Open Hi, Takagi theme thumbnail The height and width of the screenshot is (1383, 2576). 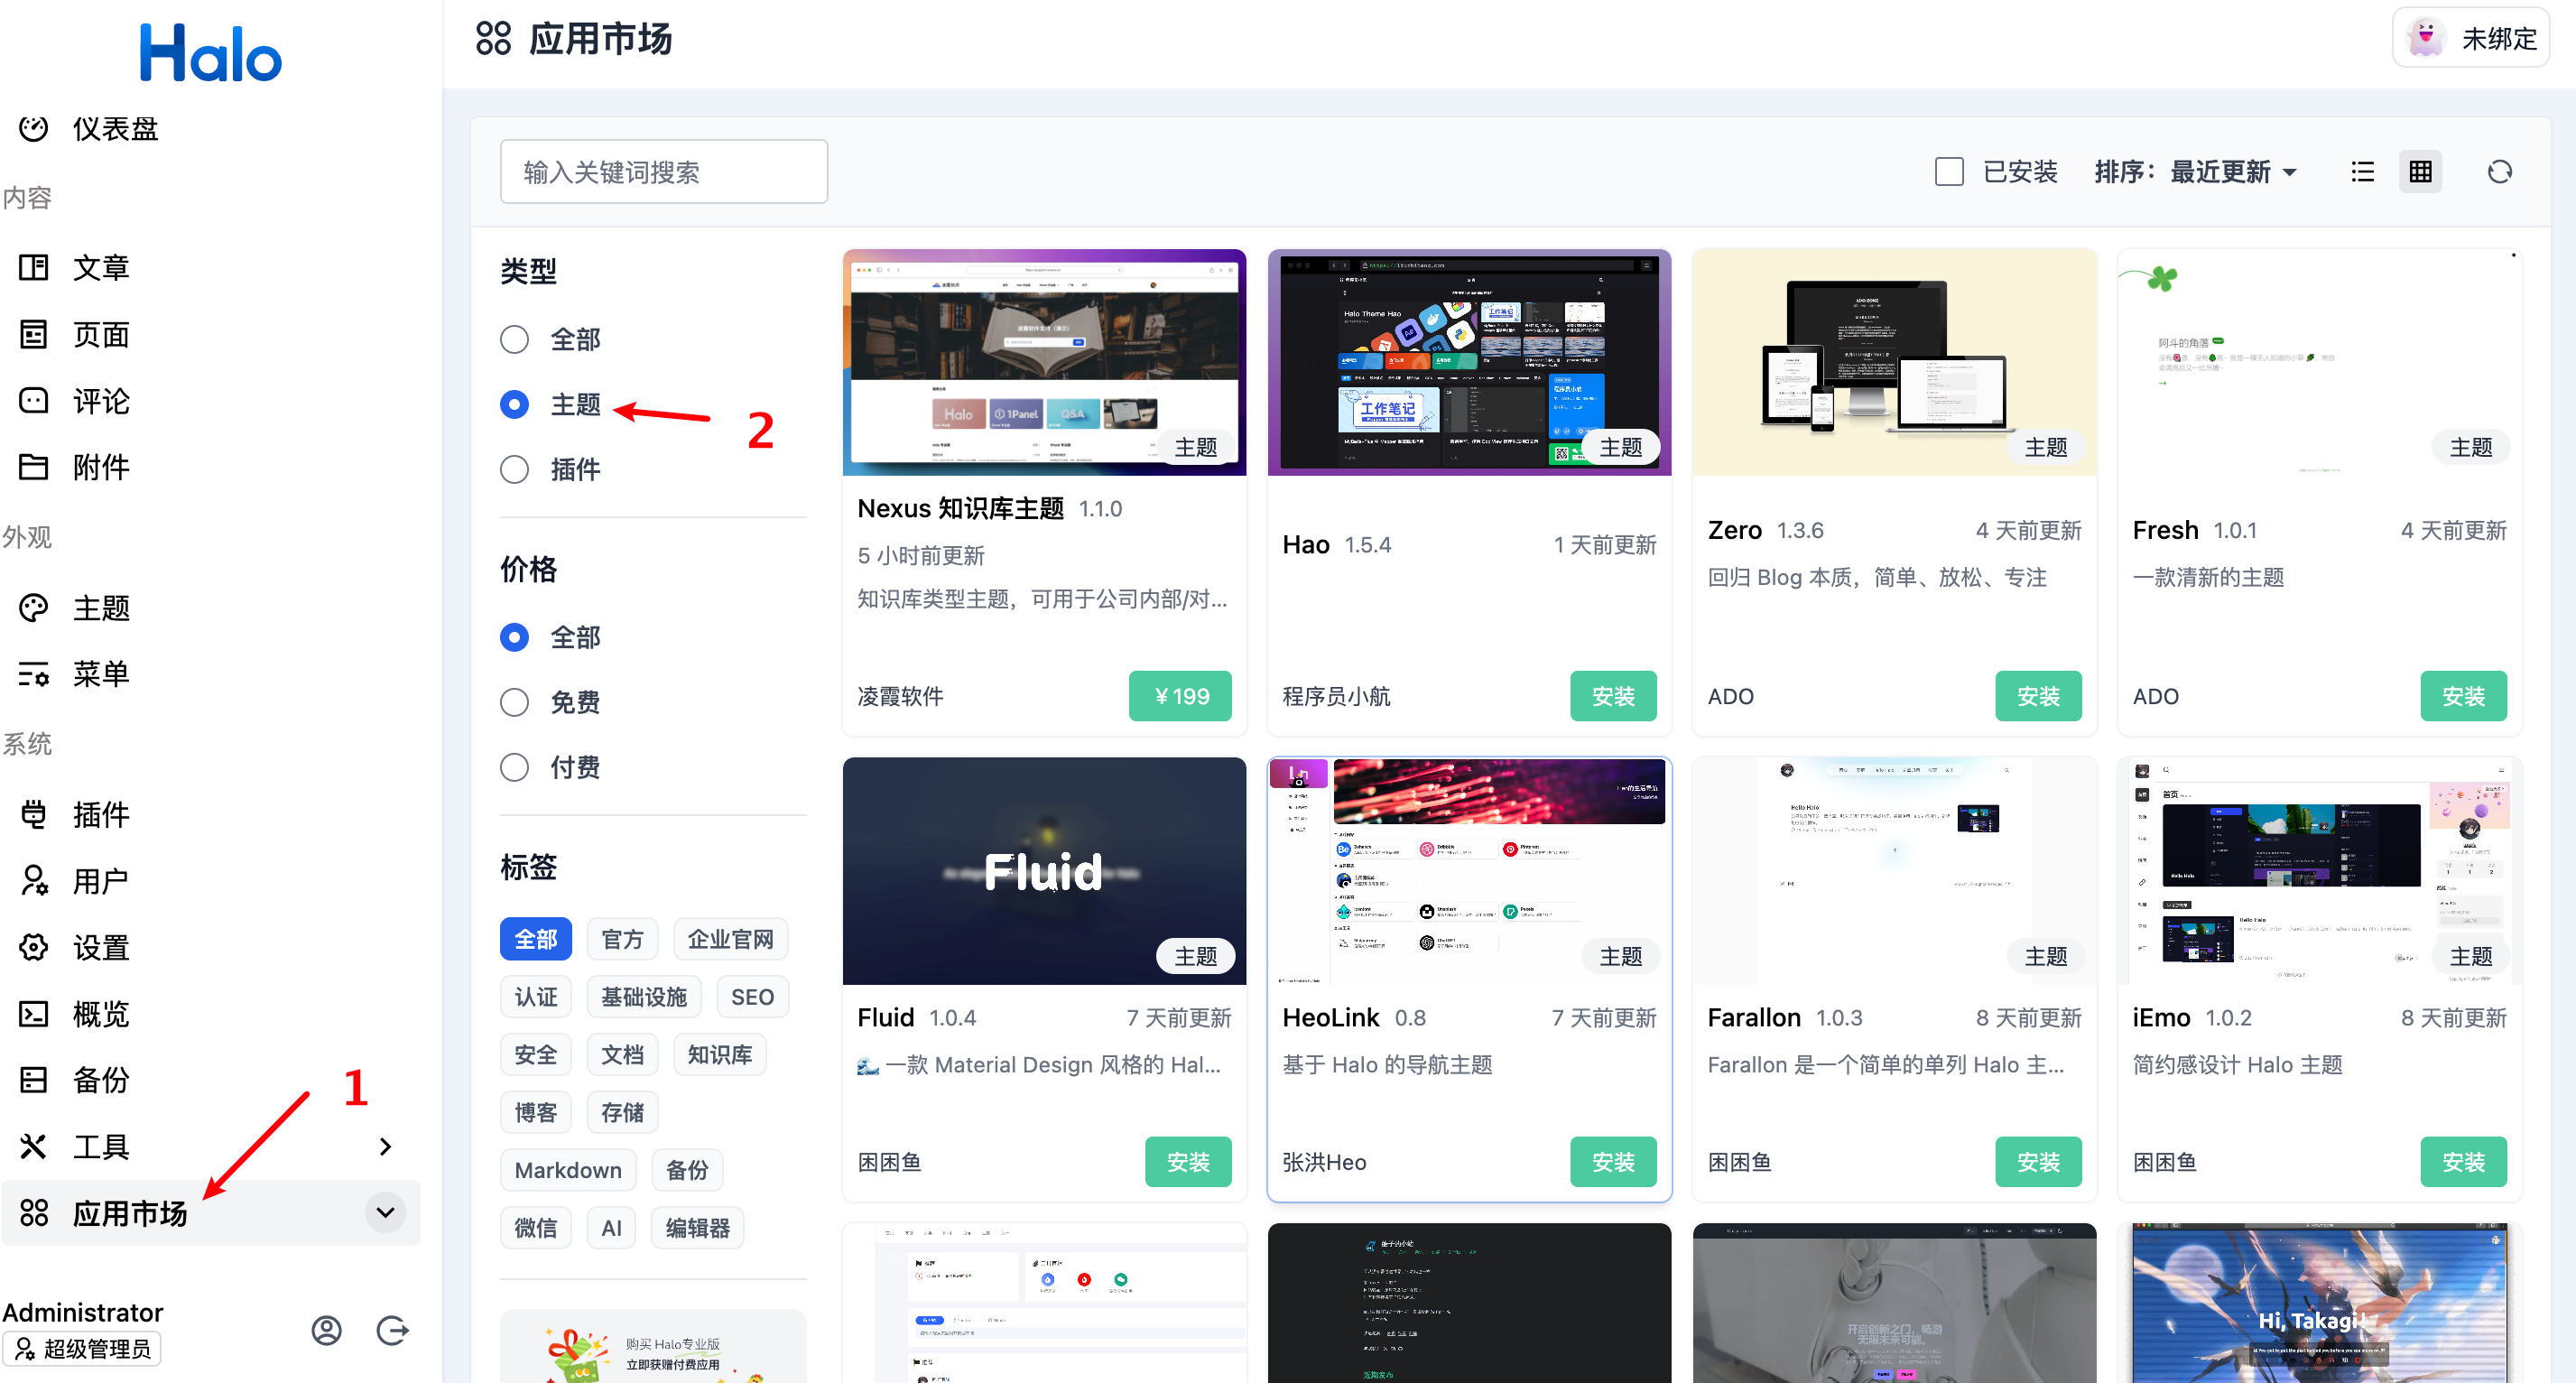click(2319, 1303)
